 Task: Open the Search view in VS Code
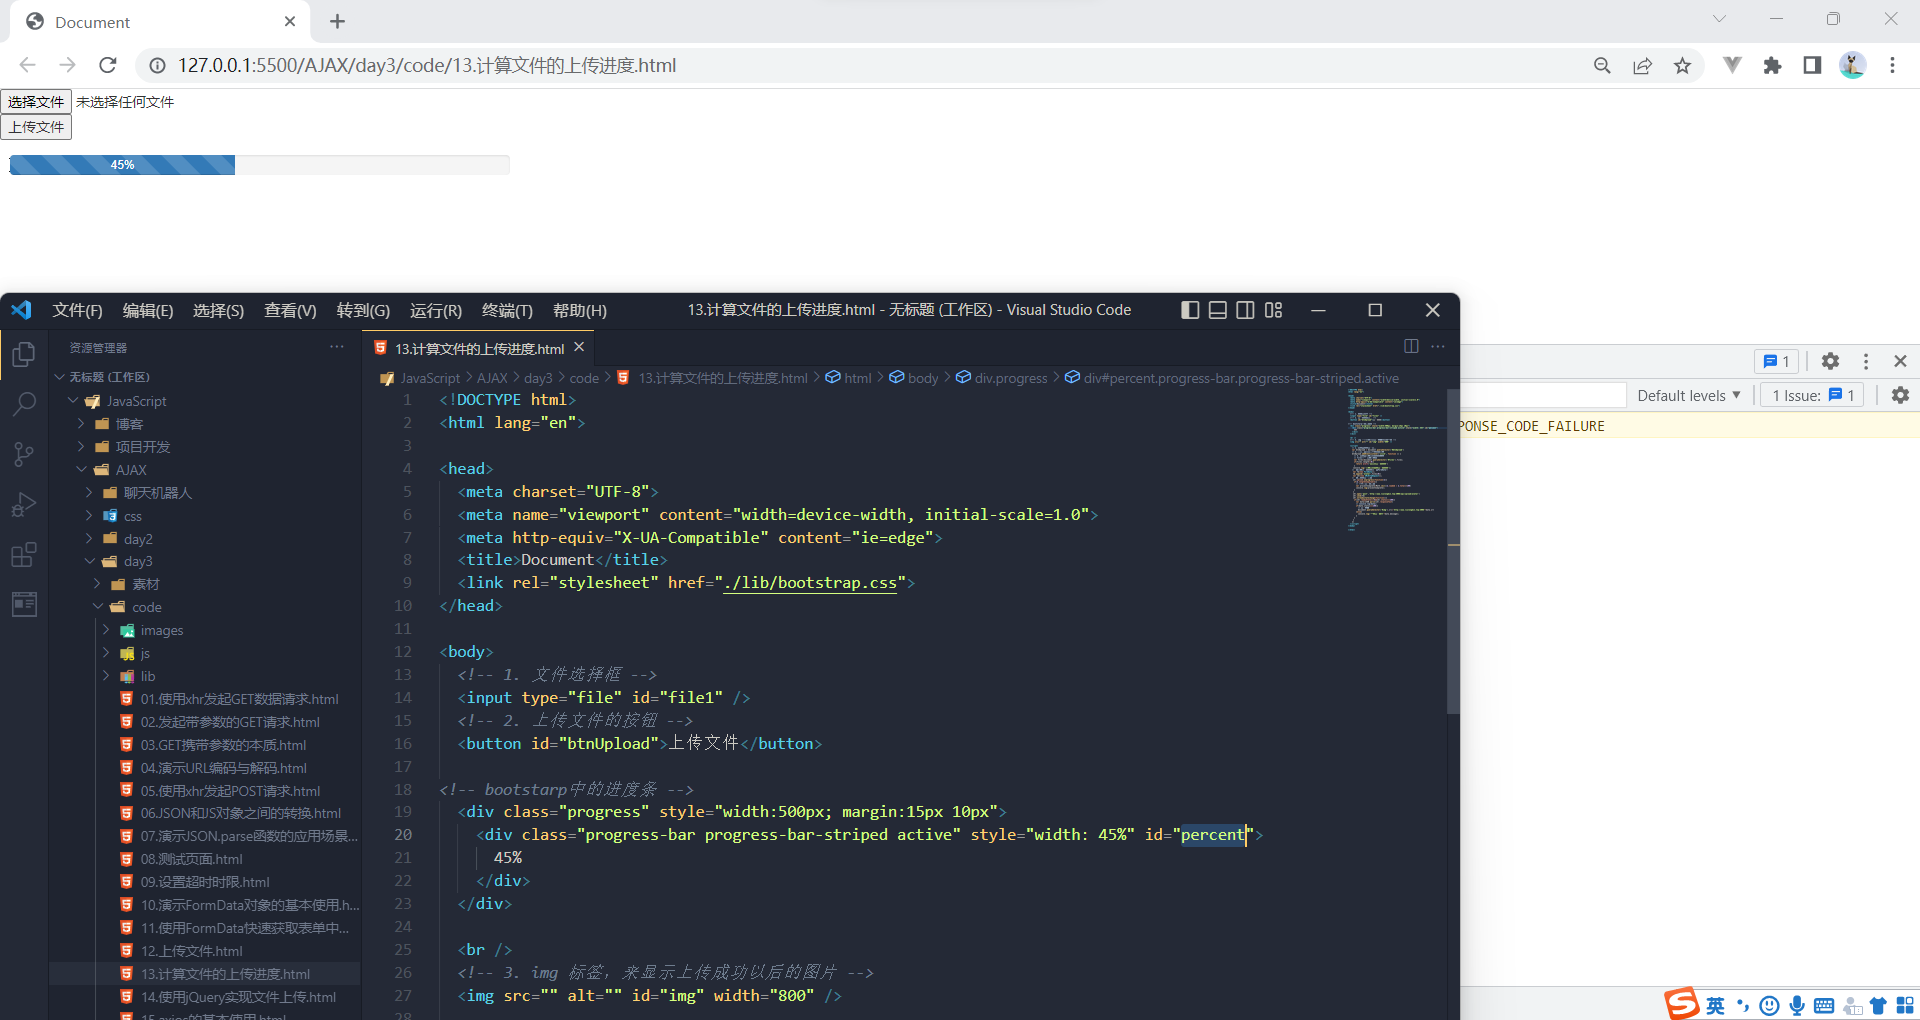pyautogui.click(x=23, y=403)
